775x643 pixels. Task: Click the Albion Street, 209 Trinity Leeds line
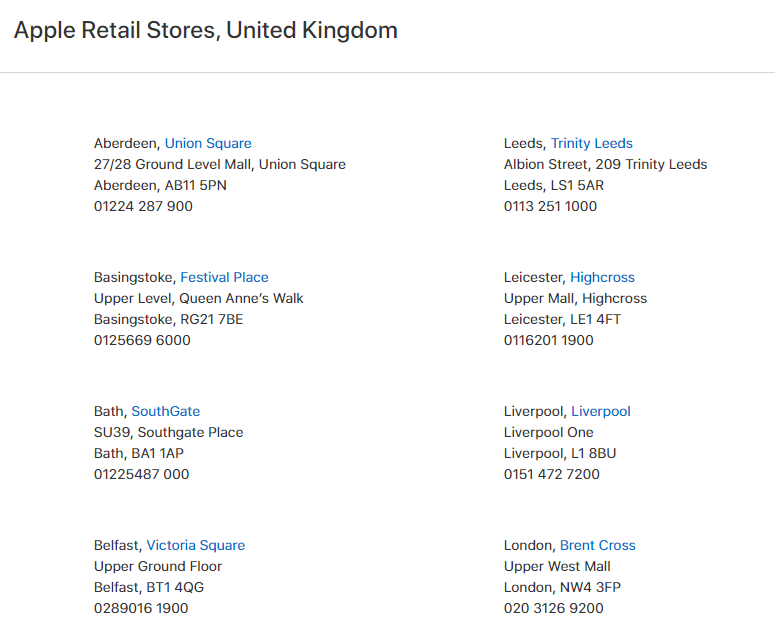point(605,164)
